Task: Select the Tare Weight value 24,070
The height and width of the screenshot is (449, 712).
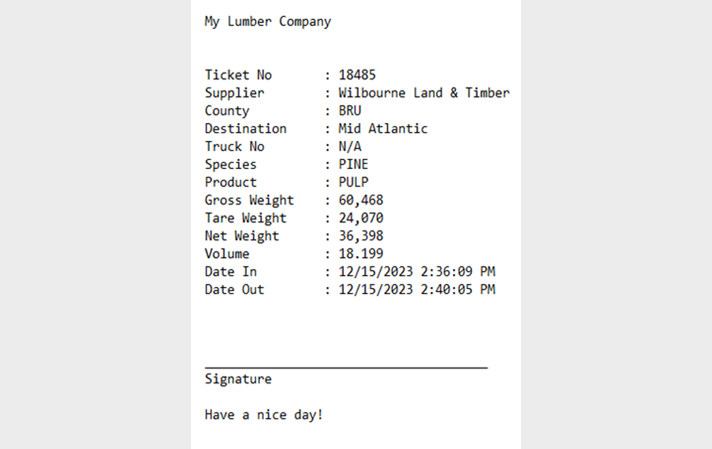Action: click(x=361, y=218)
